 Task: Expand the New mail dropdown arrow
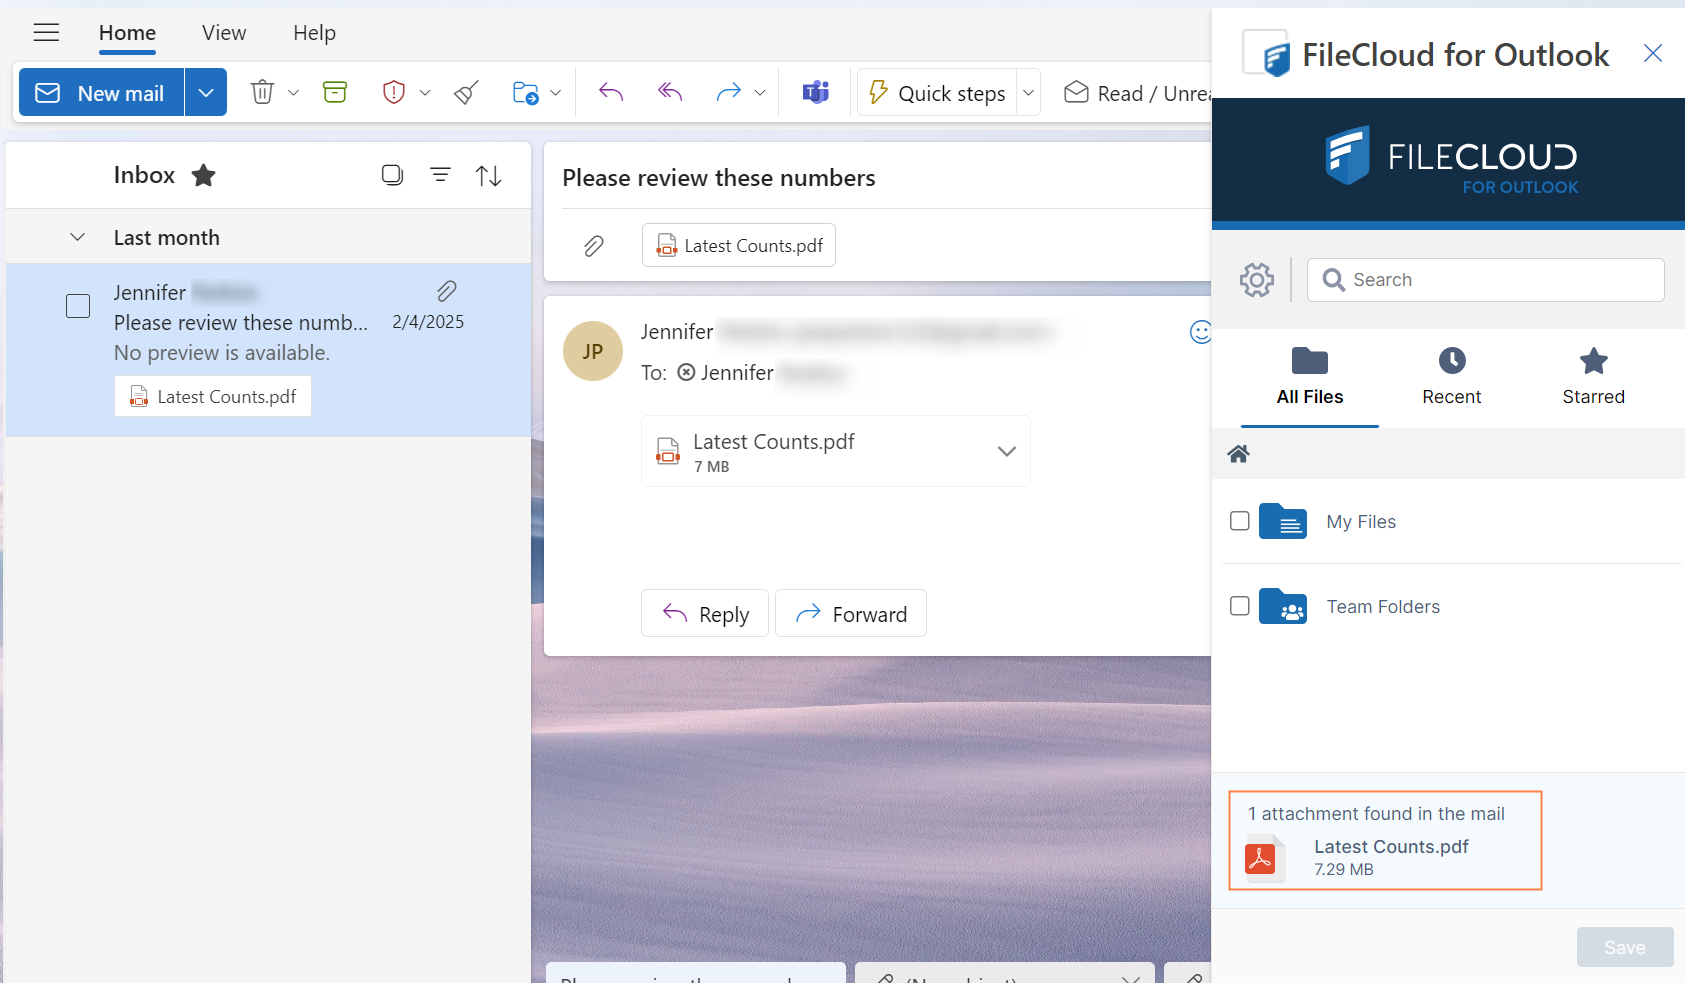click(206, 93)
